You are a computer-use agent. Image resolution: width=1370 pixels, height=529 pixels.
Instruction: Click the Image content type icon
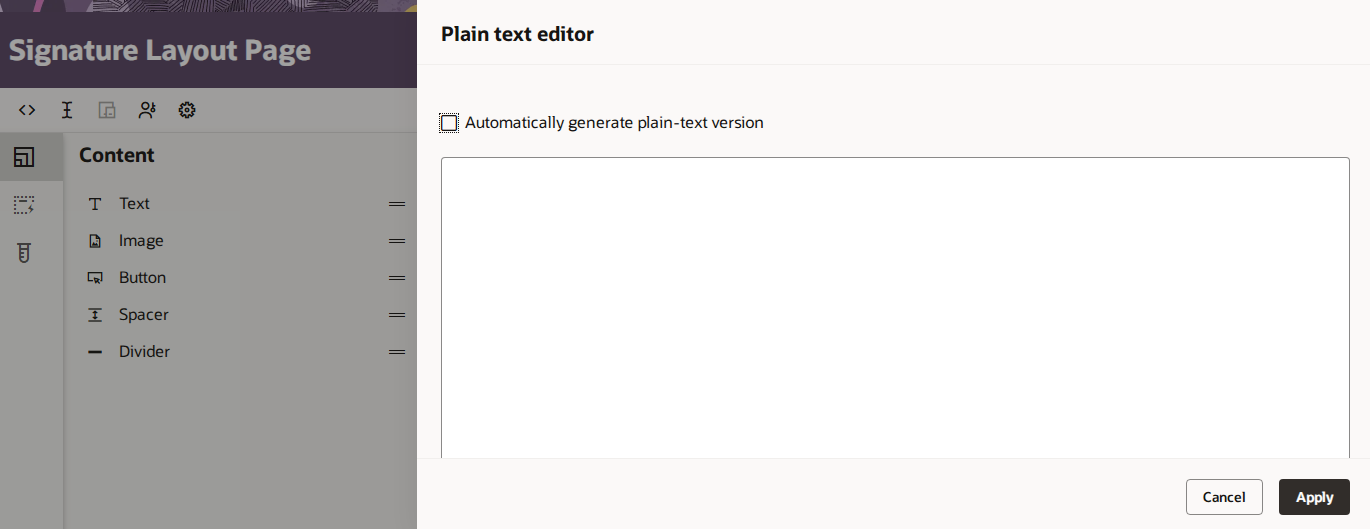(95, 241)
